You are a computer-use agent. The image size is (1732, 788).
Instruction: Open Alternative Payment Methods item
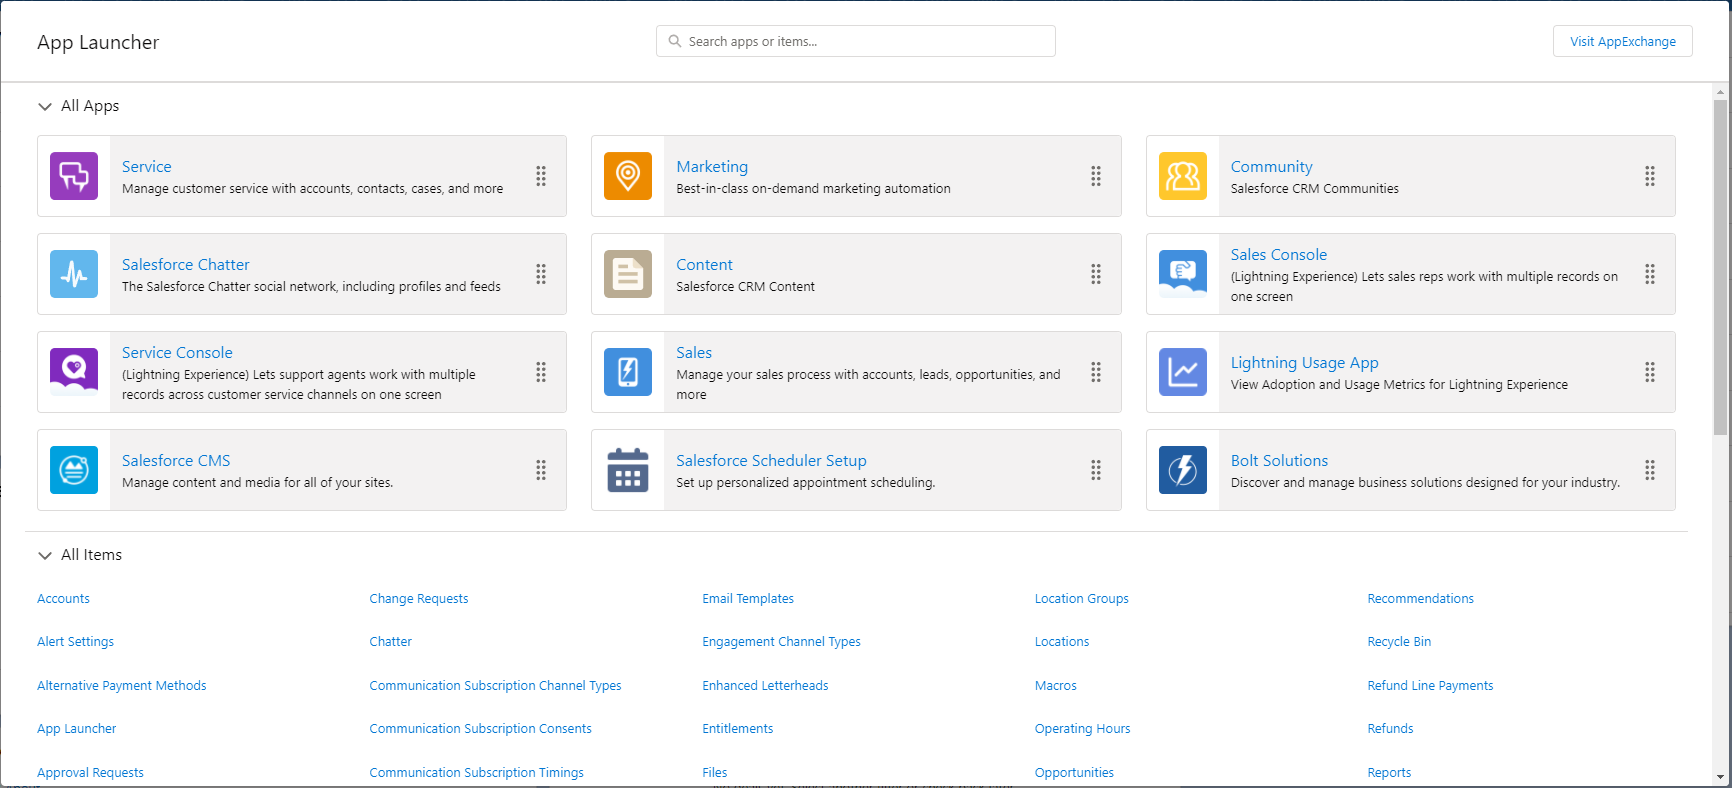click(x=122, y=686)
